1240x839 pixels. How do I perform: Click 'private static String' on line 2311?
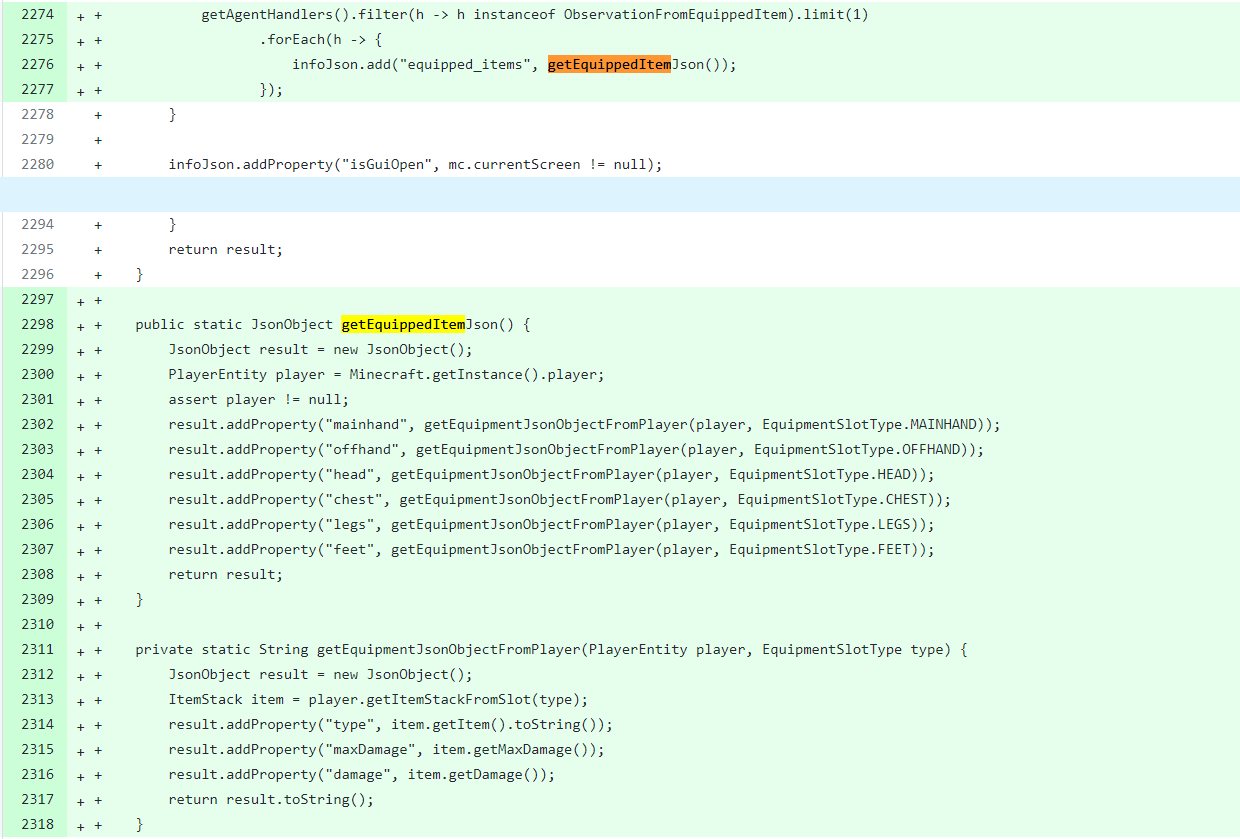[x=222, y=650]
